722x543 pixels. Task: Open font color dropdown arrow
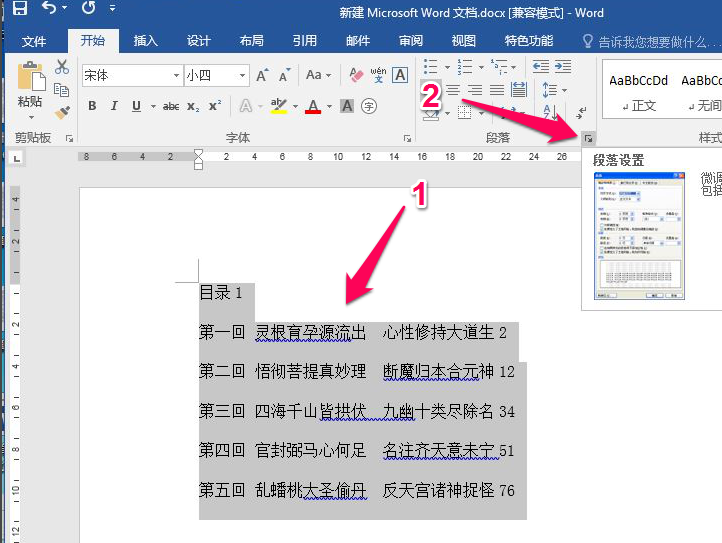330,107
